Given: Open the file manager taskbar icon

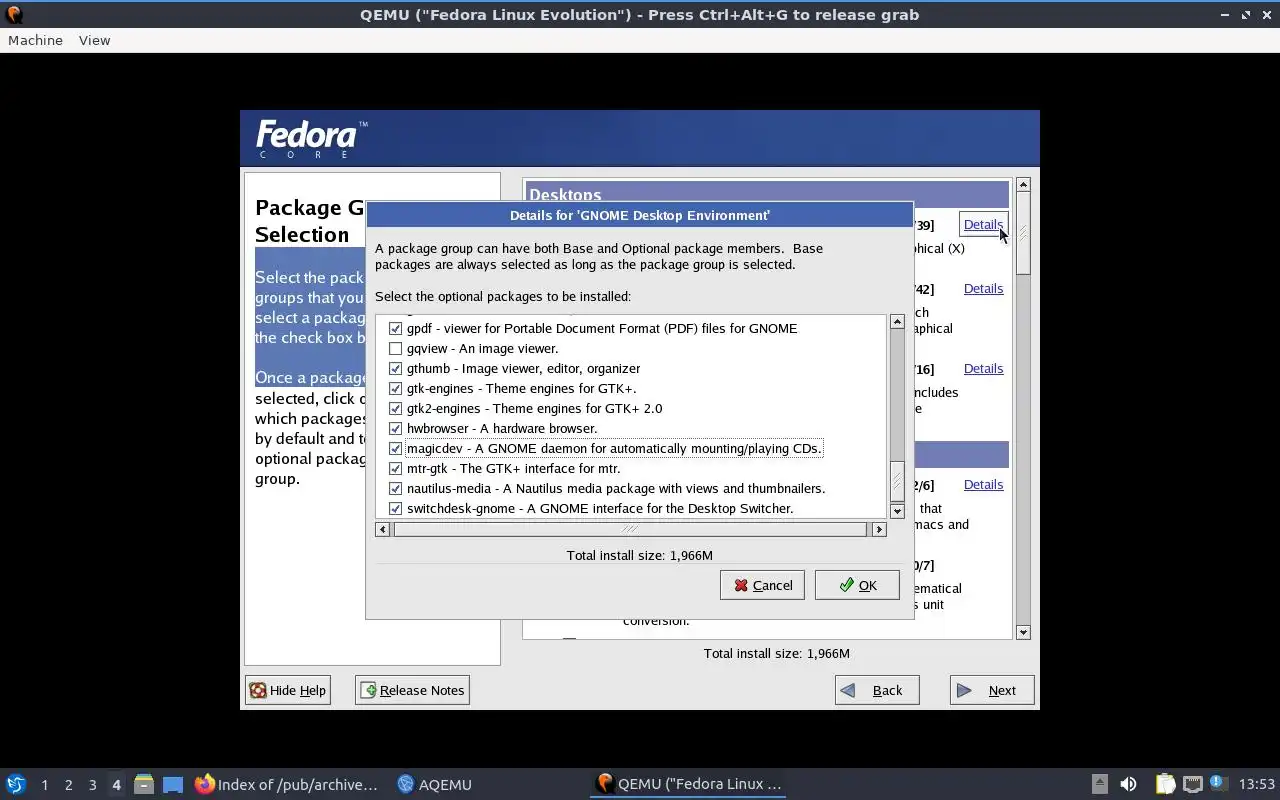Looking at the screenshot, I should tap(143, 784).
